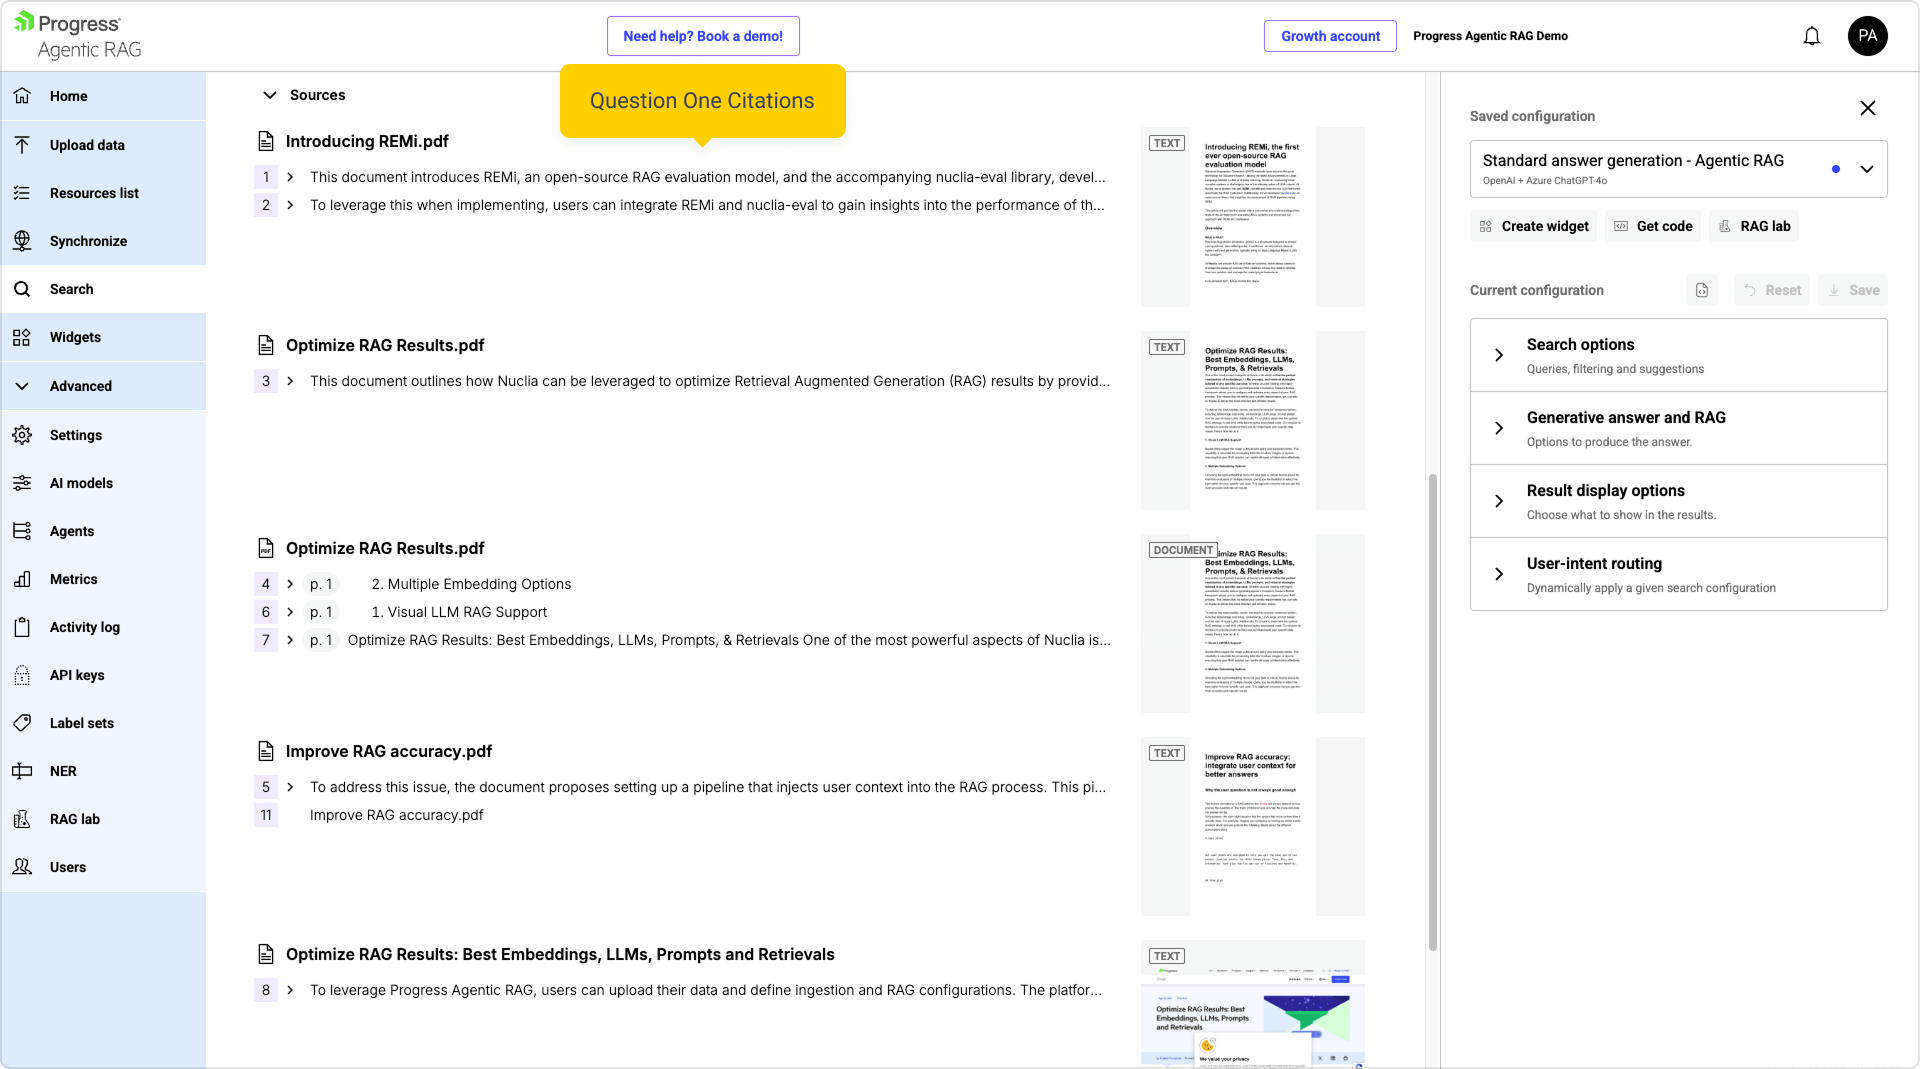The height and width of the screenshot is (1069, 1920).
Task: Expand Generative answer and RAG section
Action: [1498, 428]
